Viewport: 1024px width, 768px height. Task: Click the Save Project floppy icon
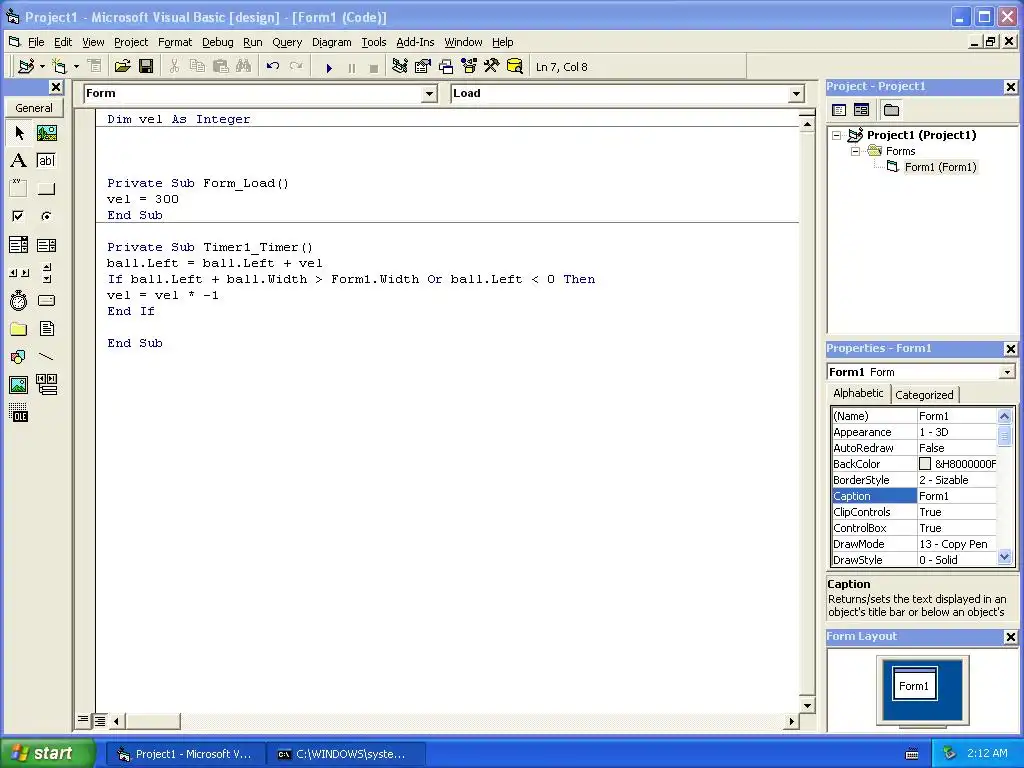click(146, 67)
